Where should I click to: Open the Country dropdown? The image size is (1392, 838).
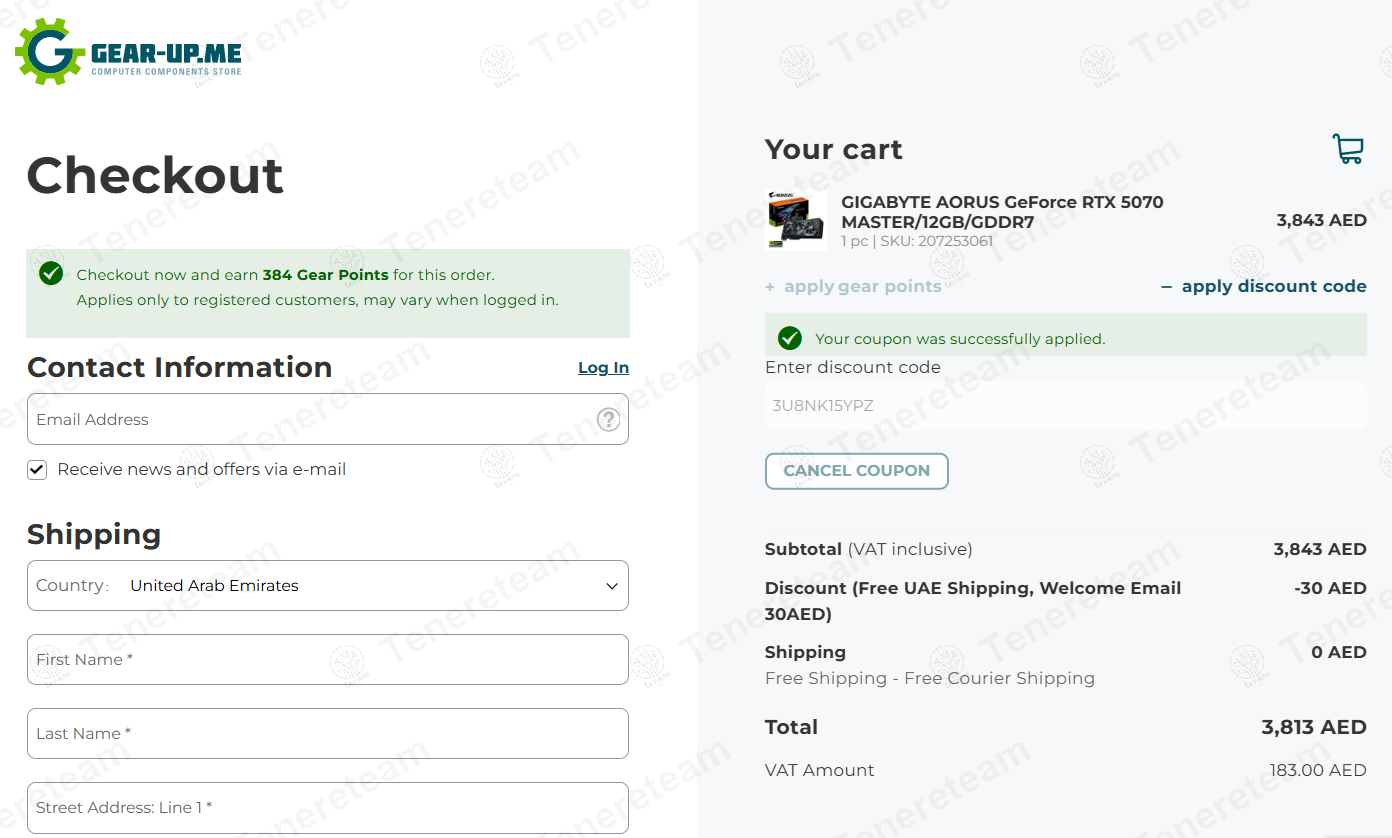tap(327, 586)
